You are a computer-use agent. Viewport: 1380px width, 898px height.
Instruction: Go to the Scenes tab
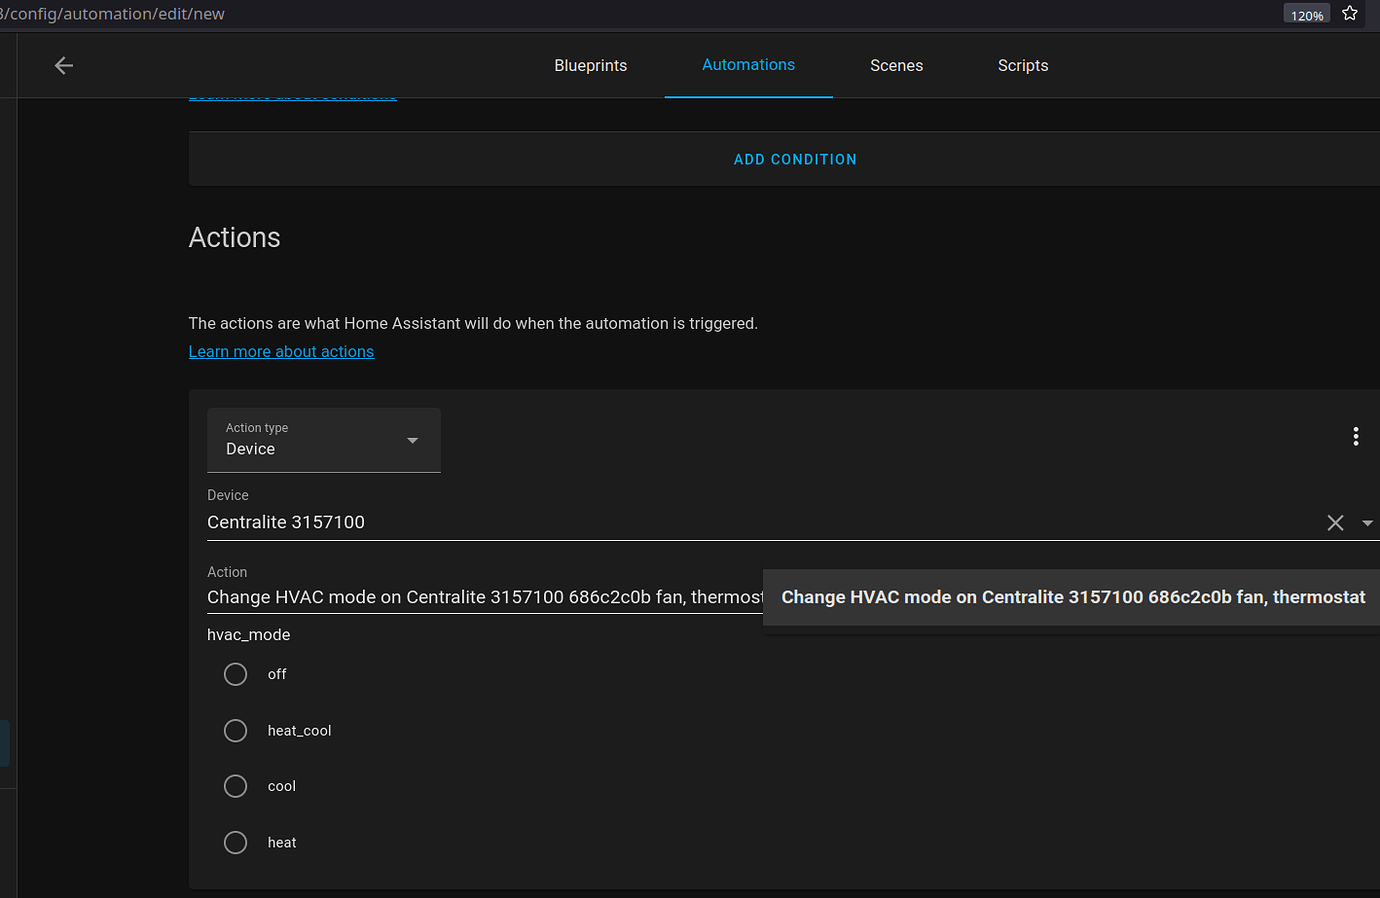[x=896, y=66]
